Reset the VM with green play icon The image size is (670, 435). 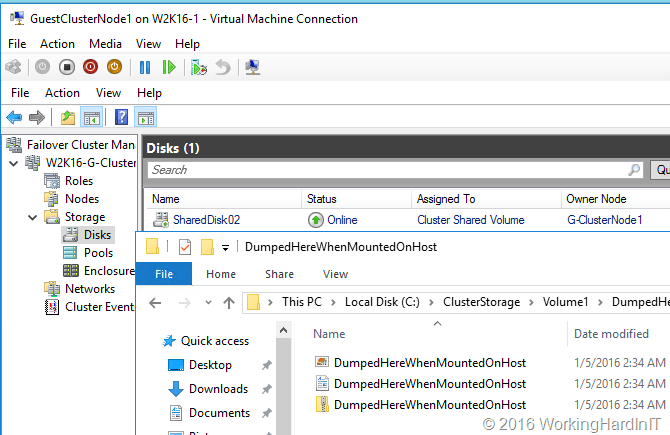pyautogui.click(x=169, y=67)
